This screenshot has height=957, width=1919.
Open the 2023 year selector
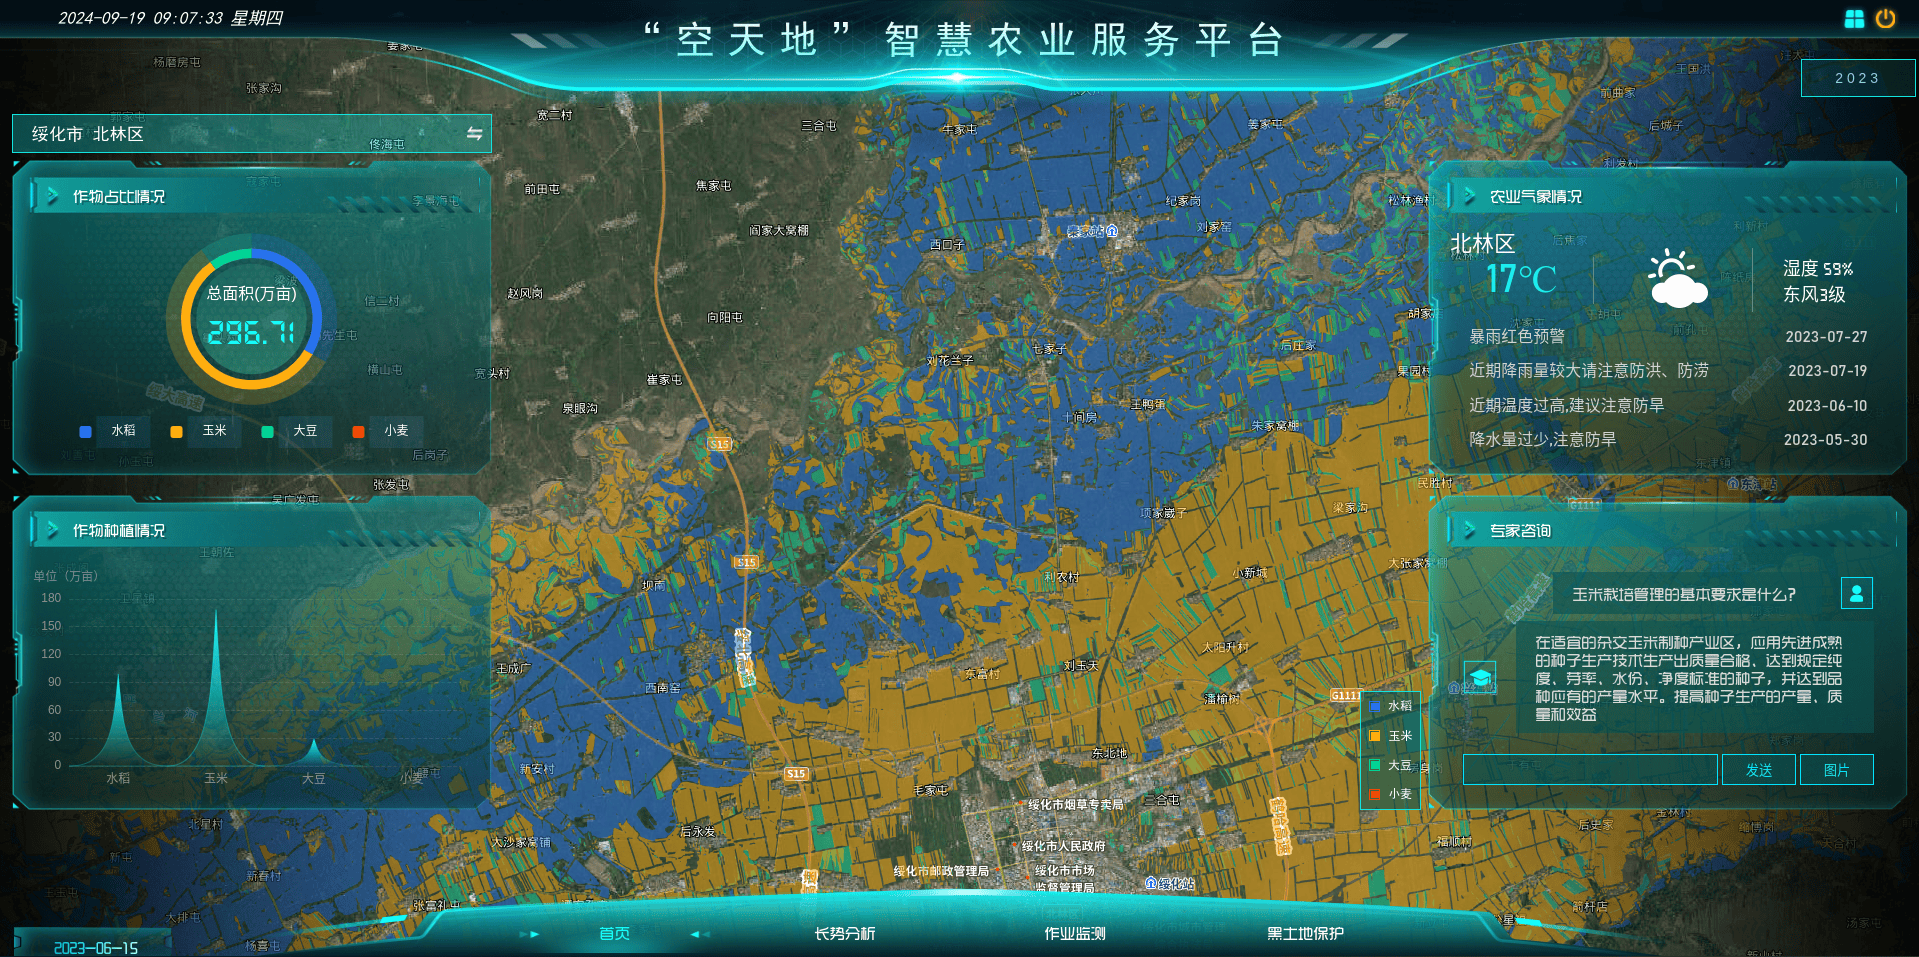pos(1858,78)
